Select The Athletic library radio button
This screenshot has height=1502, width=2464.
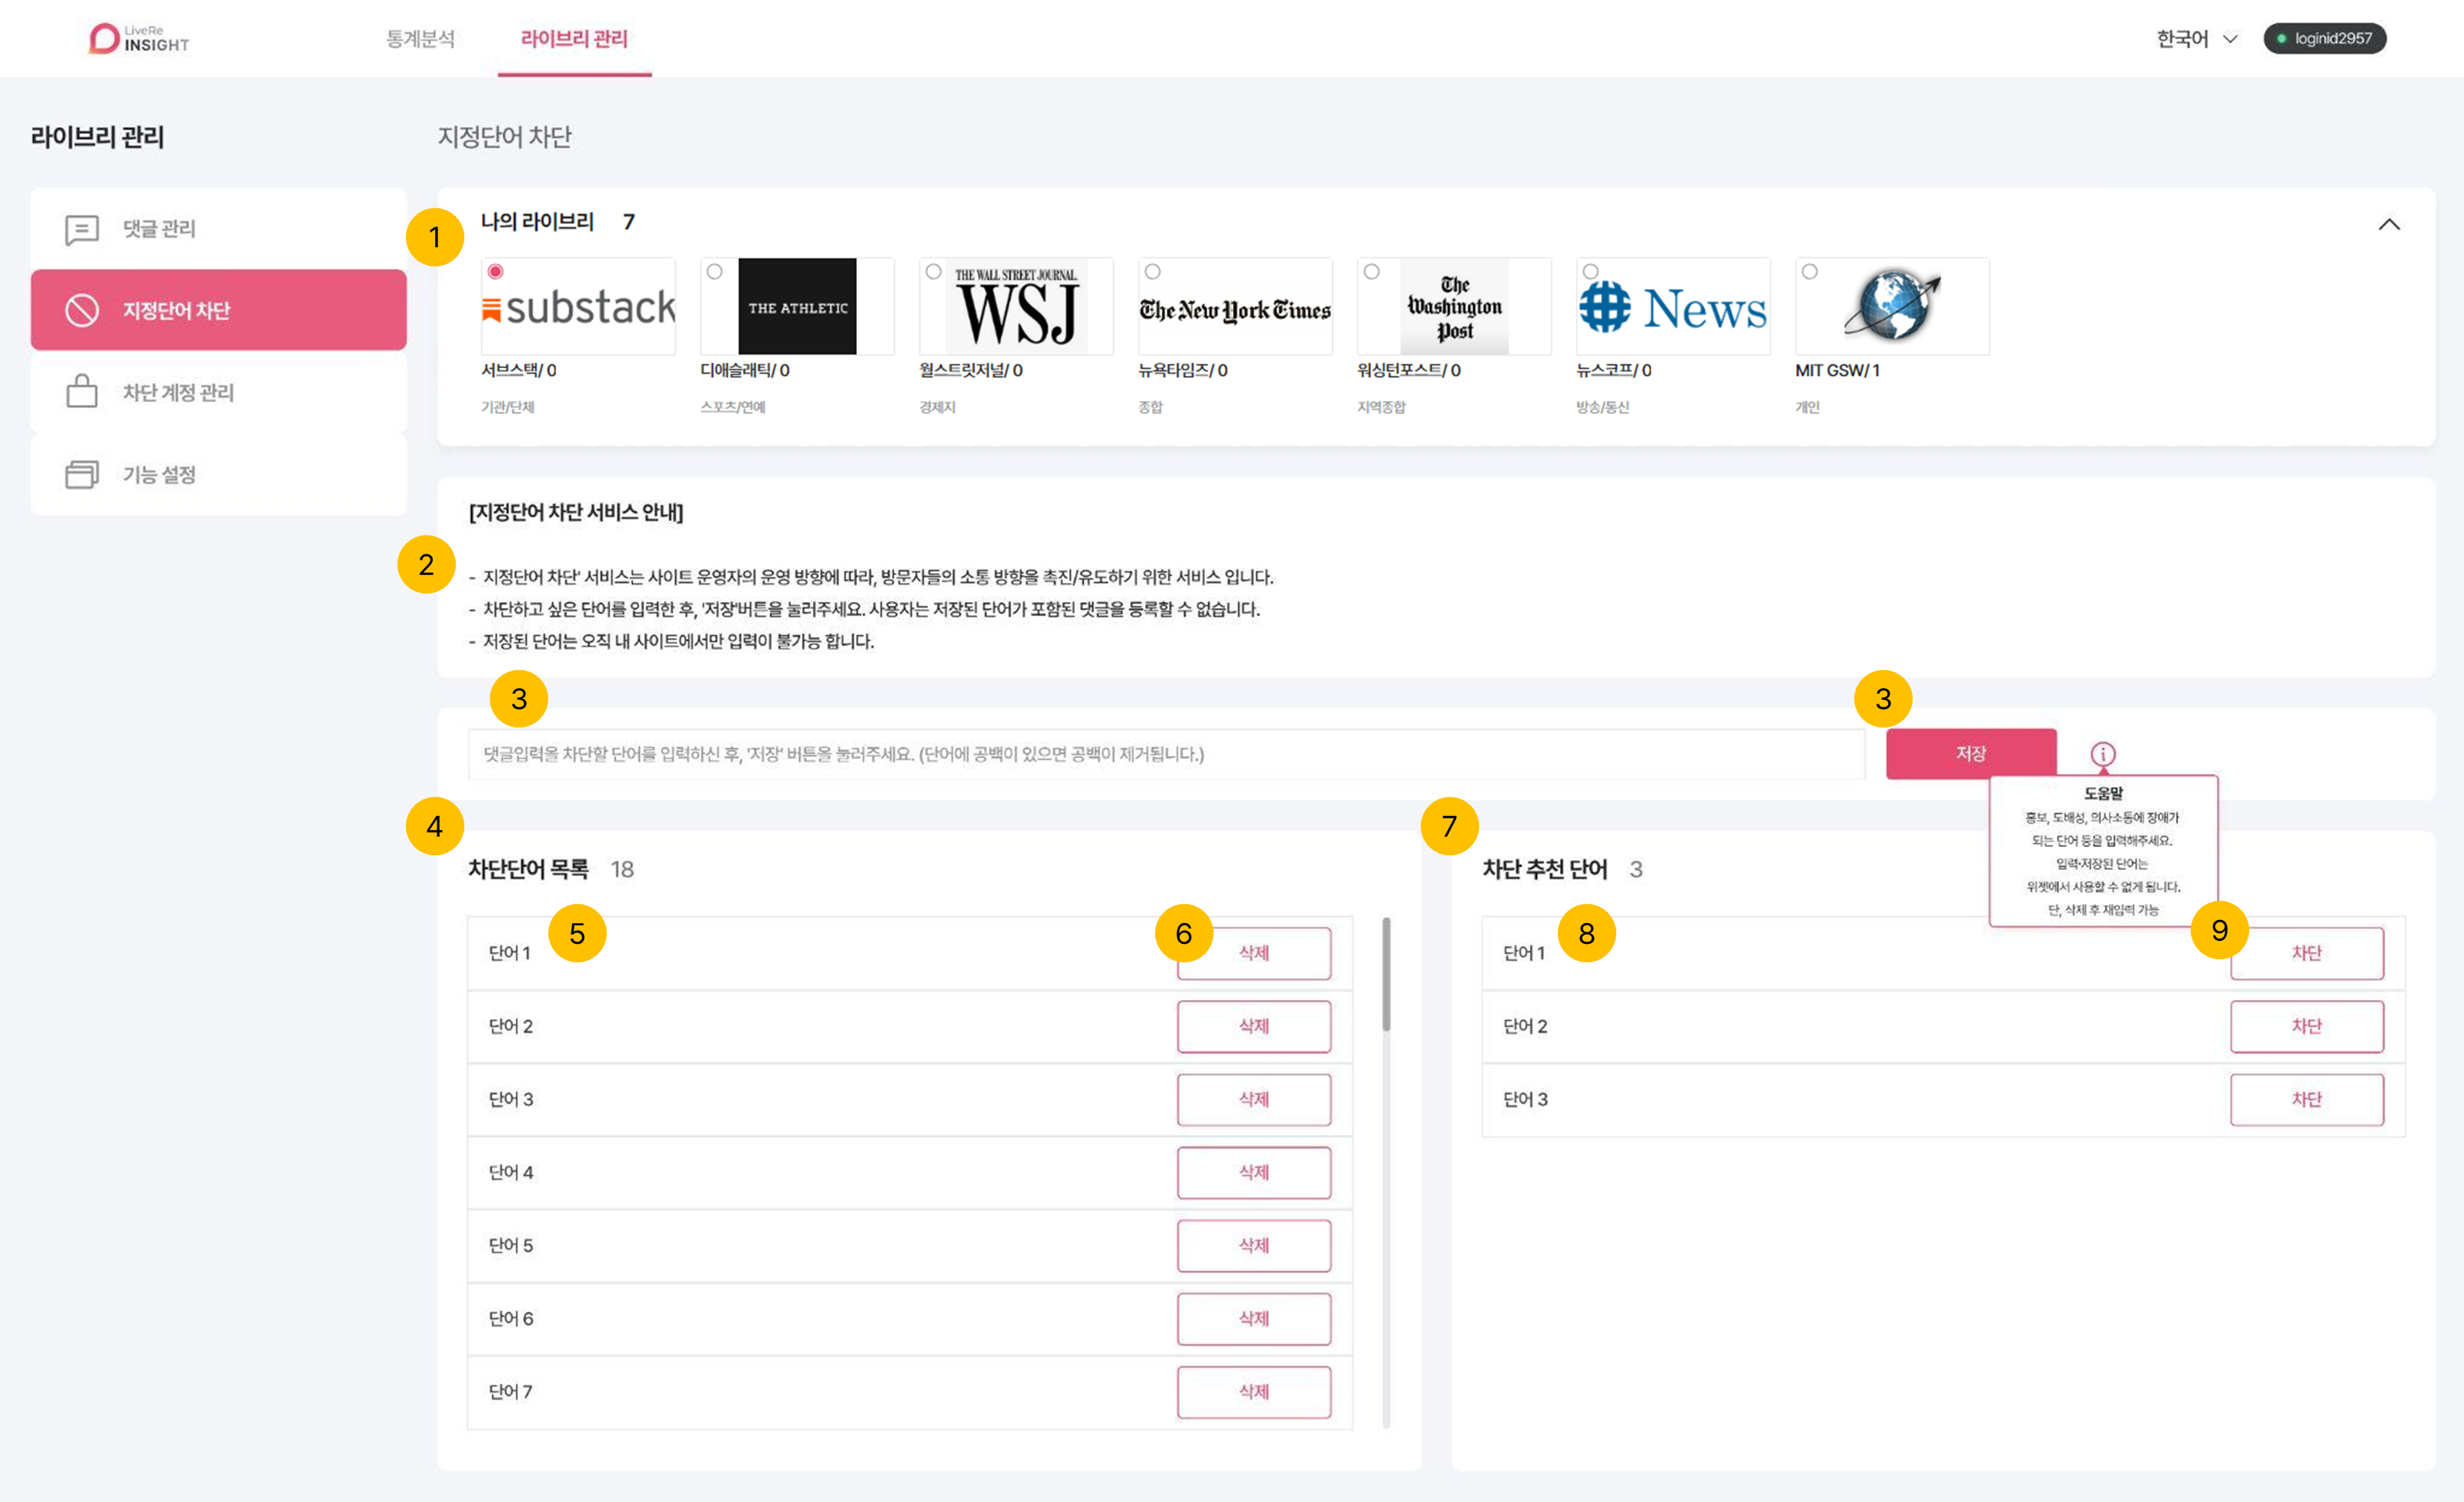[714, 272]
